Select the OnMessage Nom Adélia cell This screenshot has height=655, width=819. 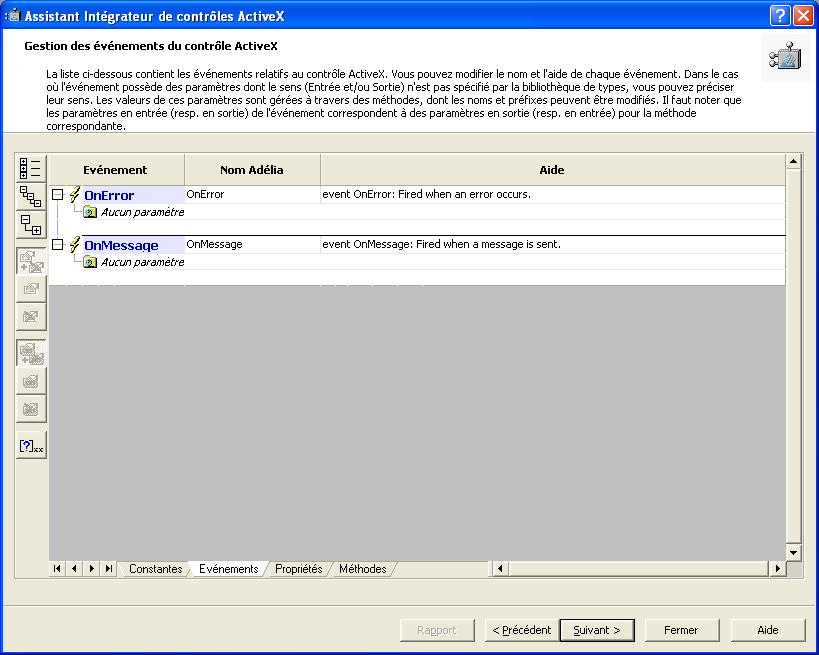tap(252, 244)
